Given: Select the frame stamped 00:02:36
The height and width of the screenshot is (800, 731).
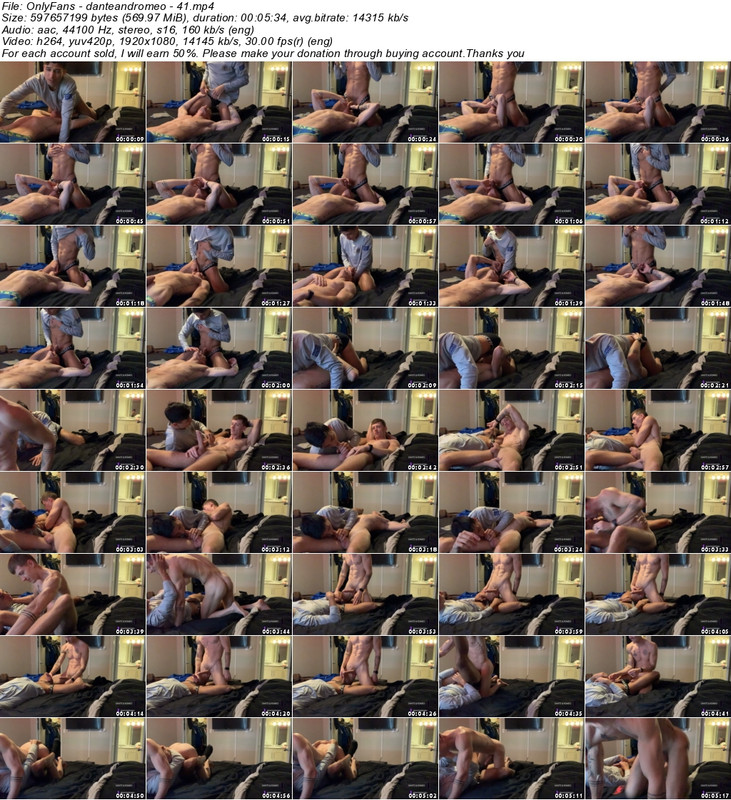Looking at the screenshot, I should click(x=219, y=429).
